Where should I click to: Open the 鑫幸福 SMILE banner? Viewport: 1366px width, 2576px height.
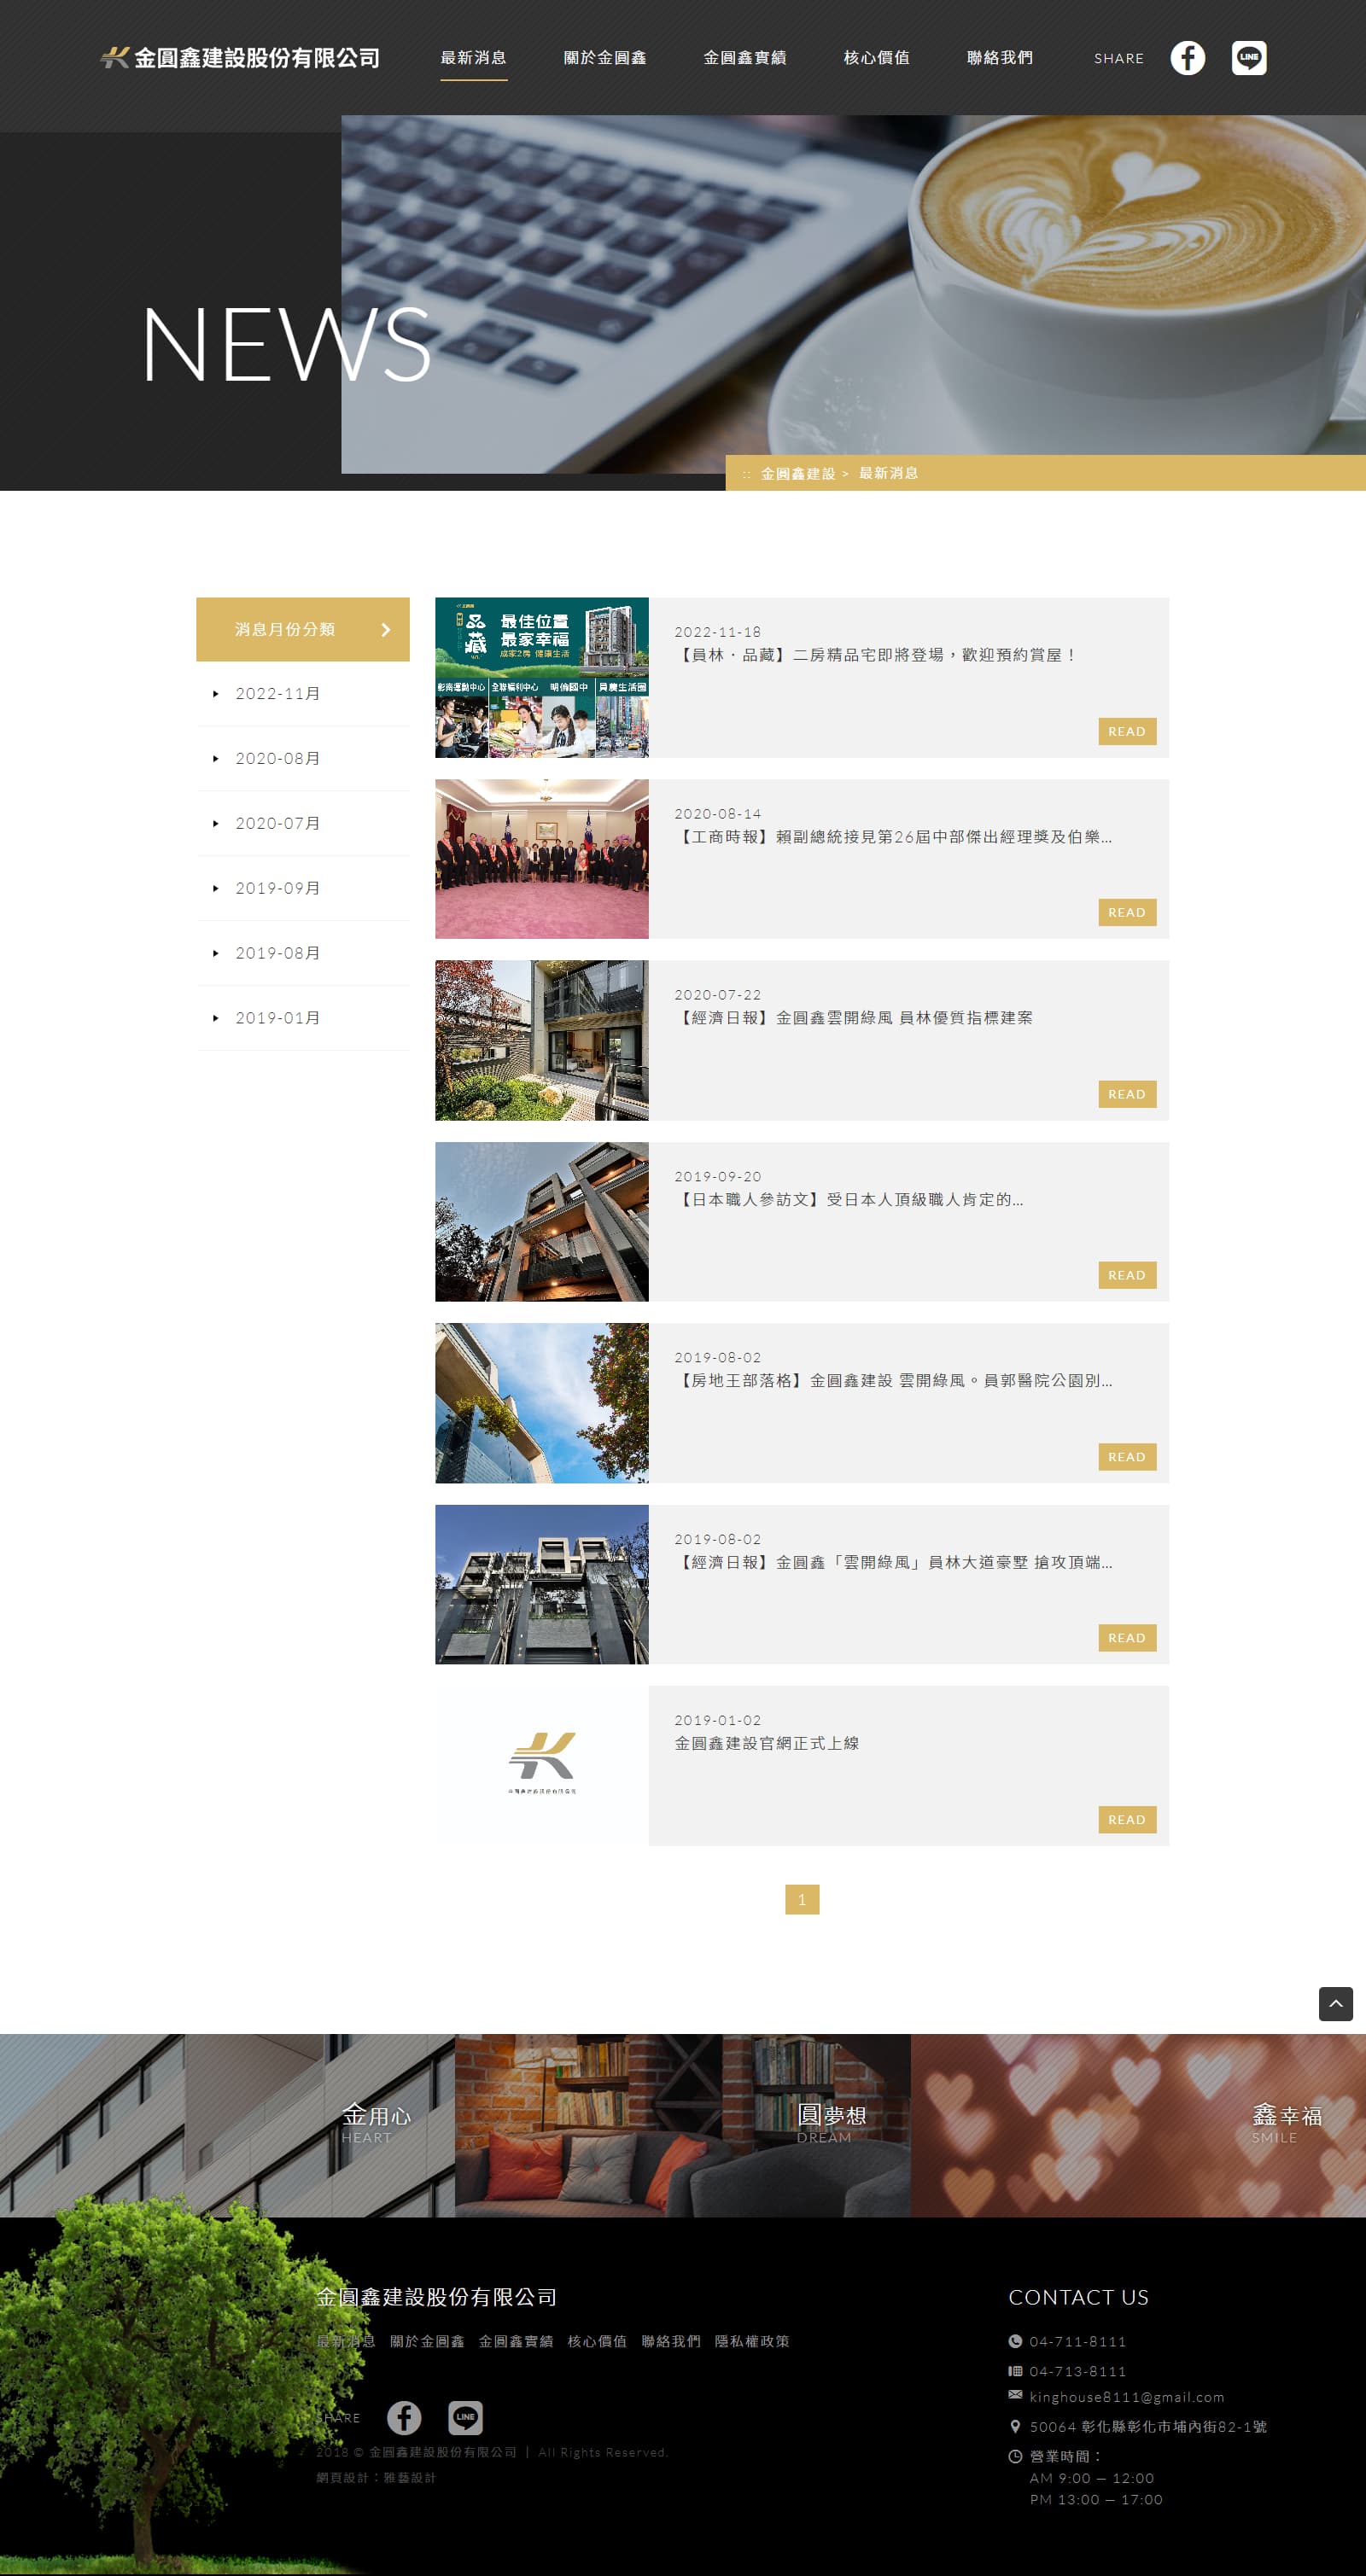pyautogui.click(x=1138, y=2125)
